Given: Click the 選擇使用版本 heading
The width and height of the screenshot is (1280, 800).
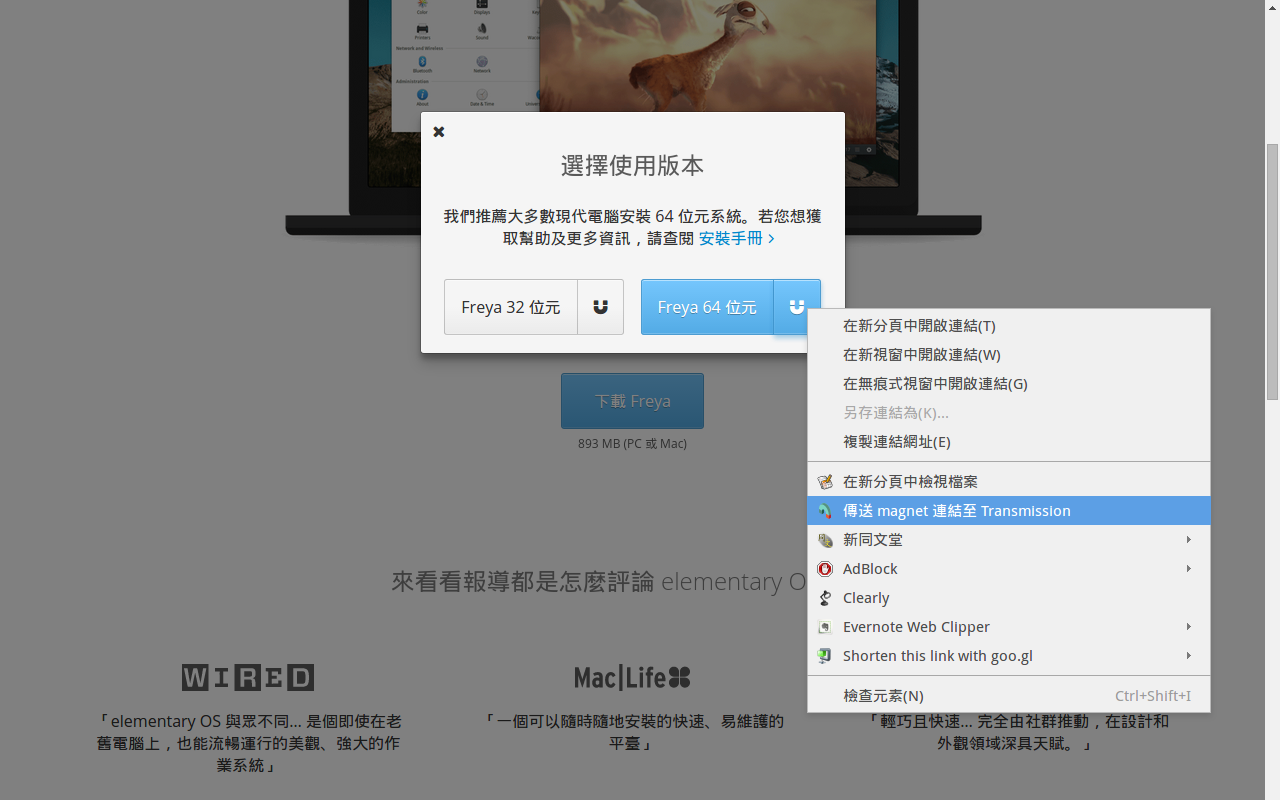Looking at the screenshot, I should point(632,166).
